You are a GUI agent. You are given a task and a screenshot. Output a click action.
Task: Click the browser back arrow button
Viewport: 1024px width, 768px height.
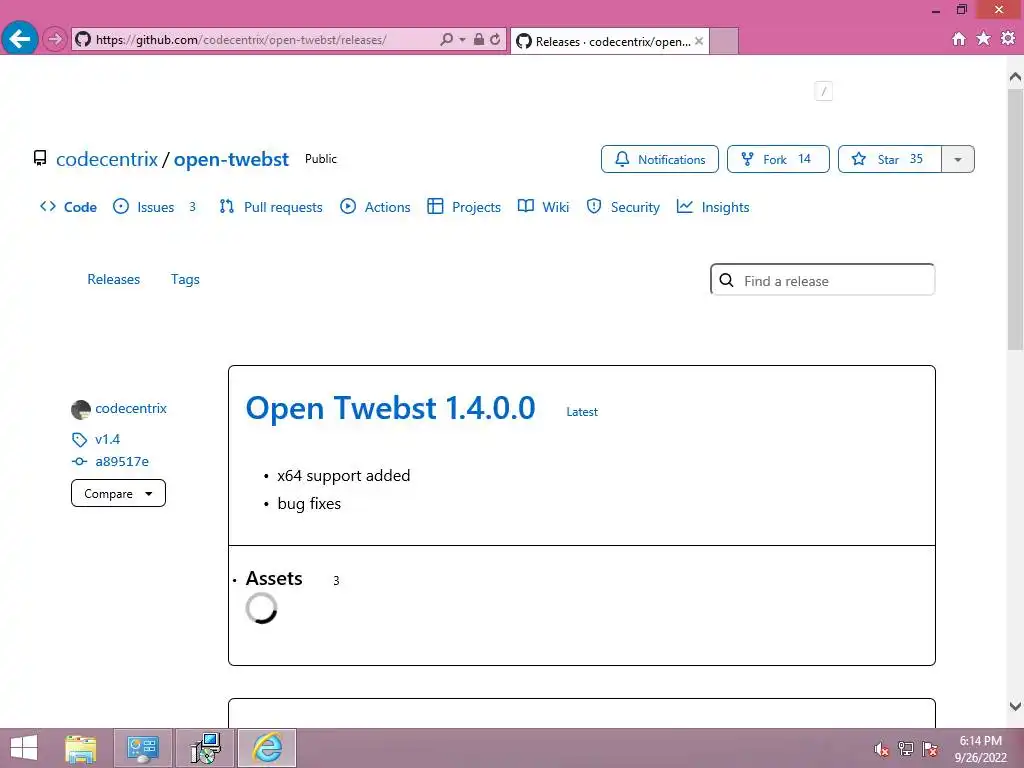coord(20,39)
